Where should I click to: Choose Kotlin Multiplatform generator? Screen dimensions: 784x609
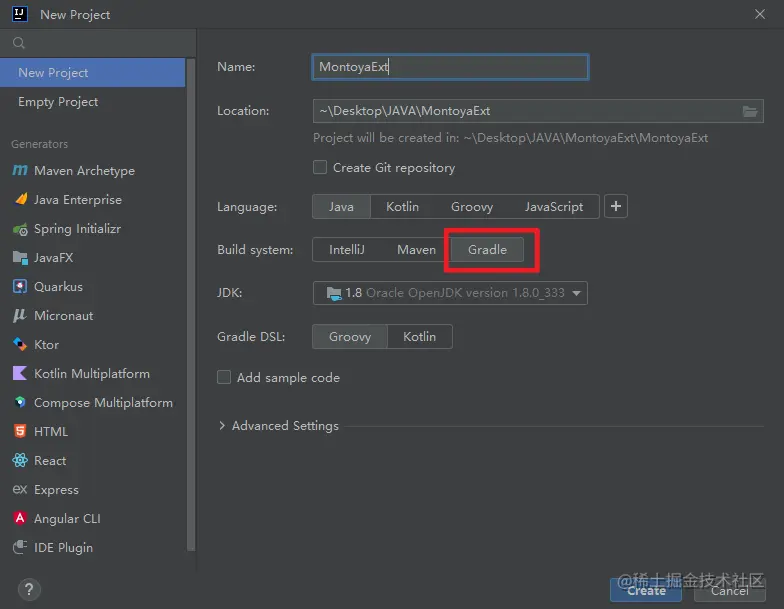92,374
